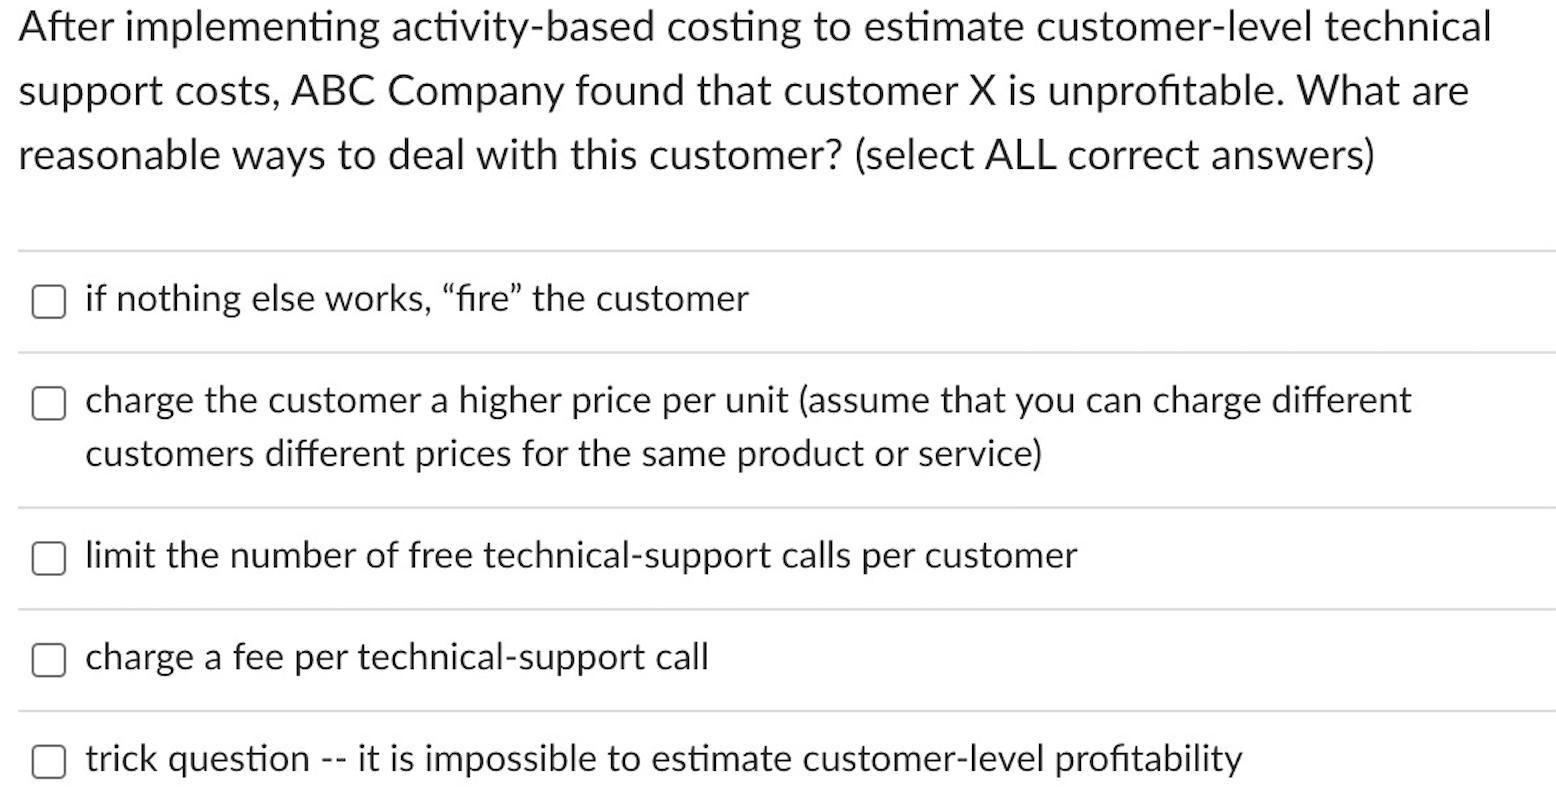1556x812 pixels.
Task: Click the label "if nothing else works, fire the customer"
Action: pos(415,298)
